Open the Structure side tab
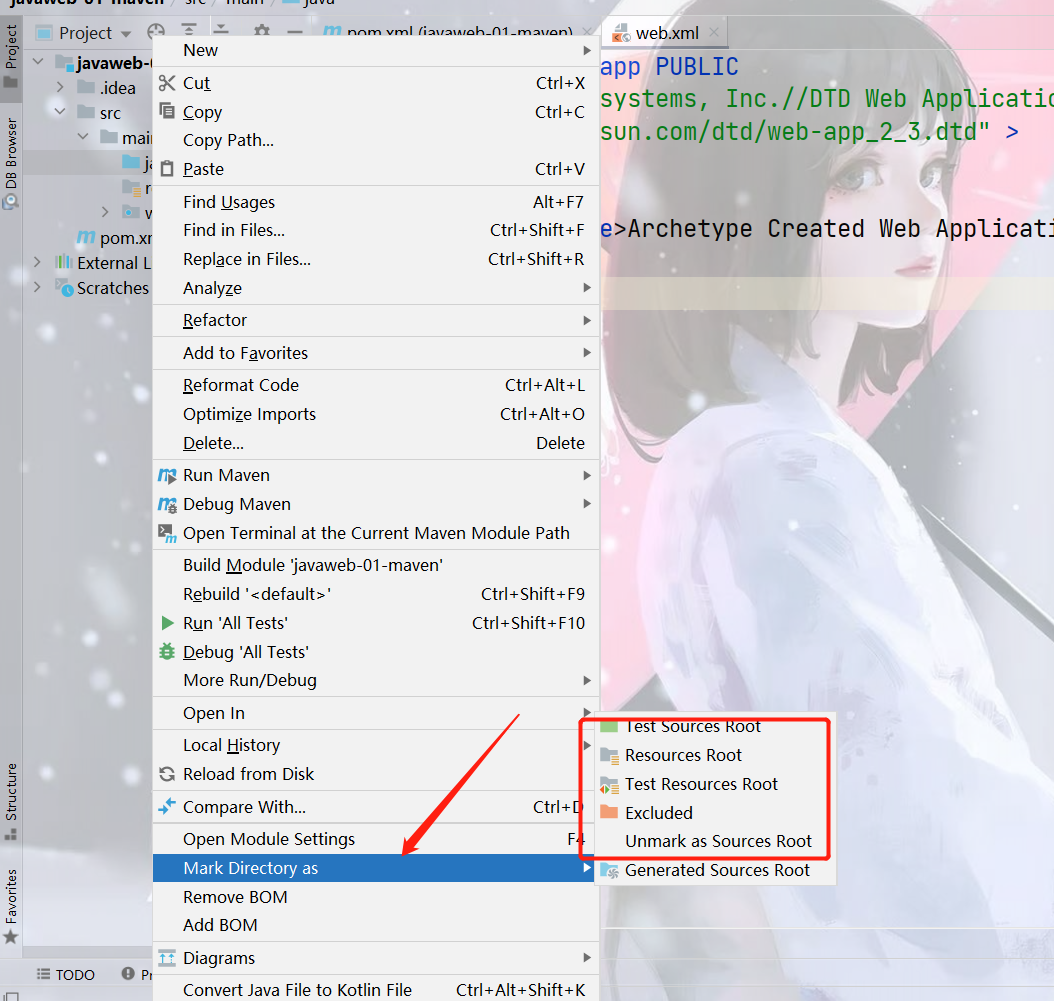The image size is (1054, 1001). 11,801
